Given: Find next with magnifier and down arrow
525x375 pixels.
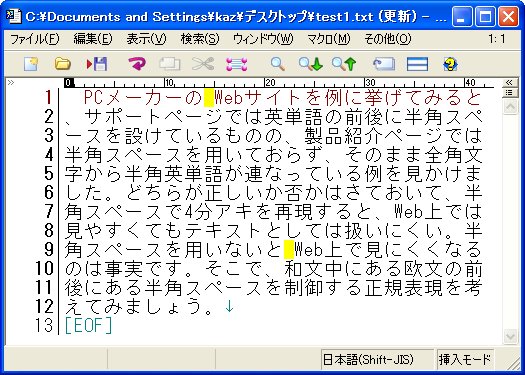Looking at the screenshot, I should click(x=310, y=64).
